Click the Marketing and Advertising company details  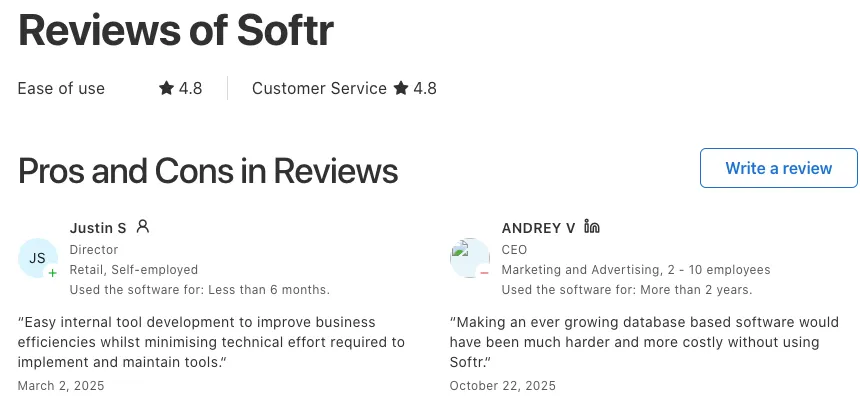pyautogui.click(x=635, y=269)
